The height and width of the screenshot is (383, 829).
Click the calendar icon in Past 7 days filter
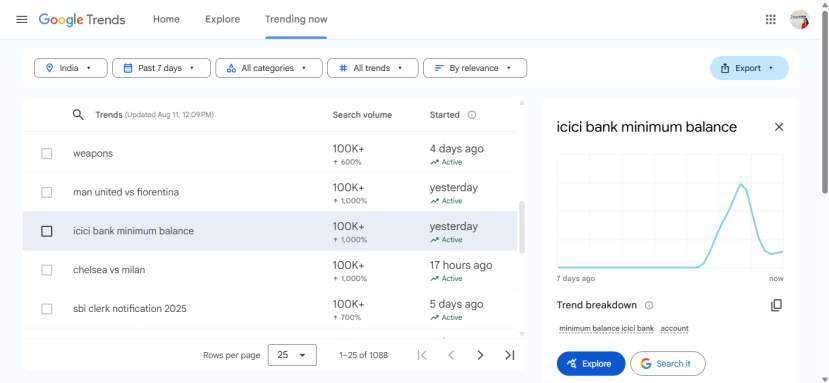128,68
